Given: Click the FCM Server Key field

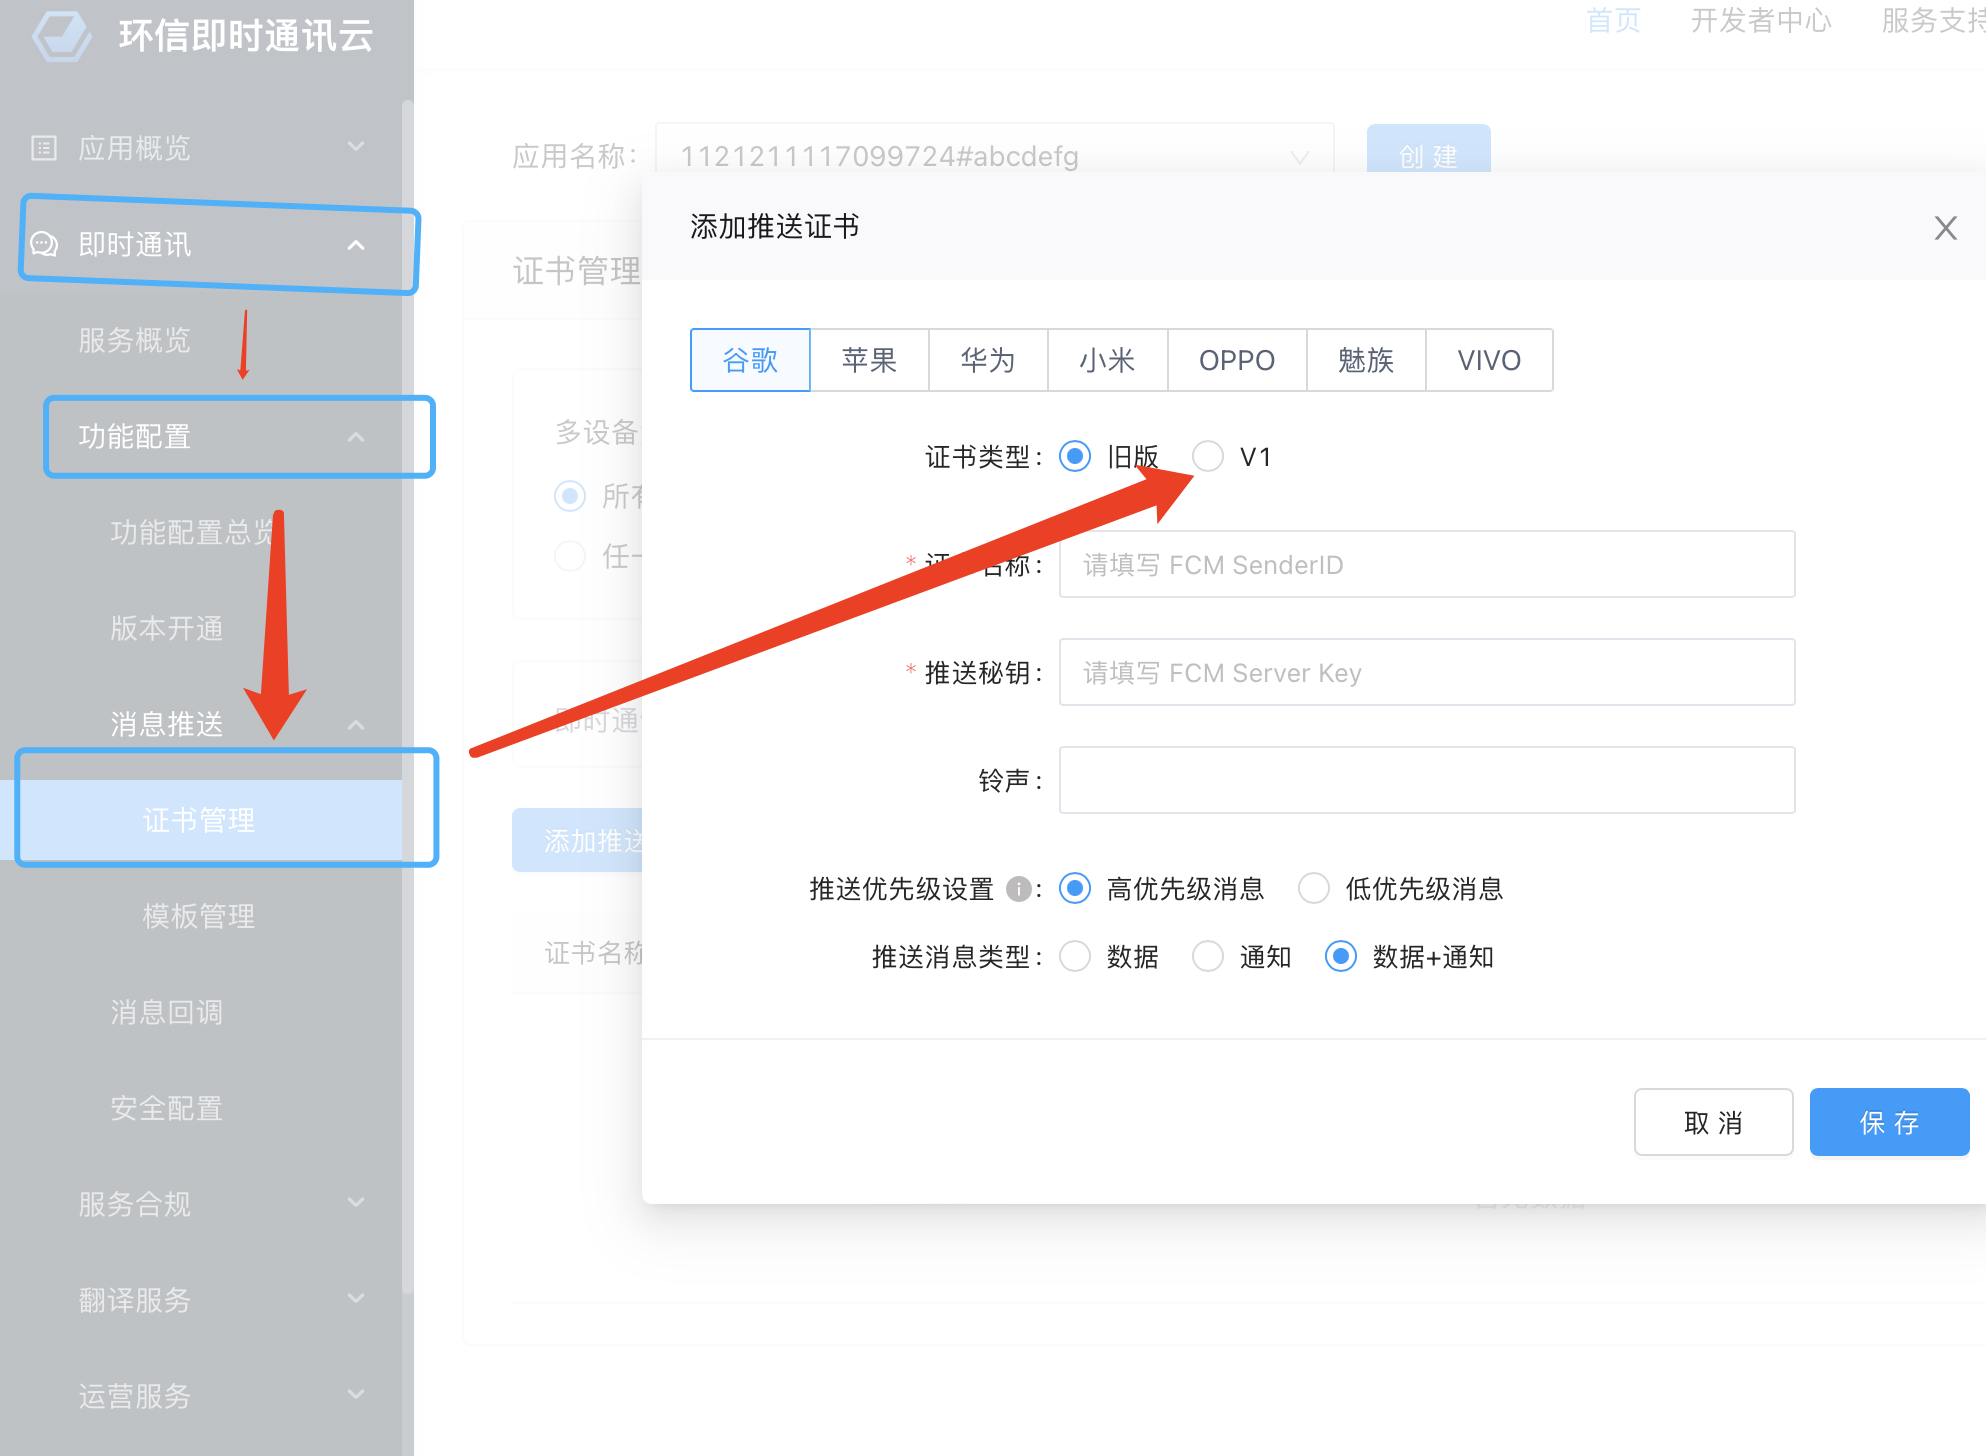Looking at the screenshot, I should (1426, 673).
